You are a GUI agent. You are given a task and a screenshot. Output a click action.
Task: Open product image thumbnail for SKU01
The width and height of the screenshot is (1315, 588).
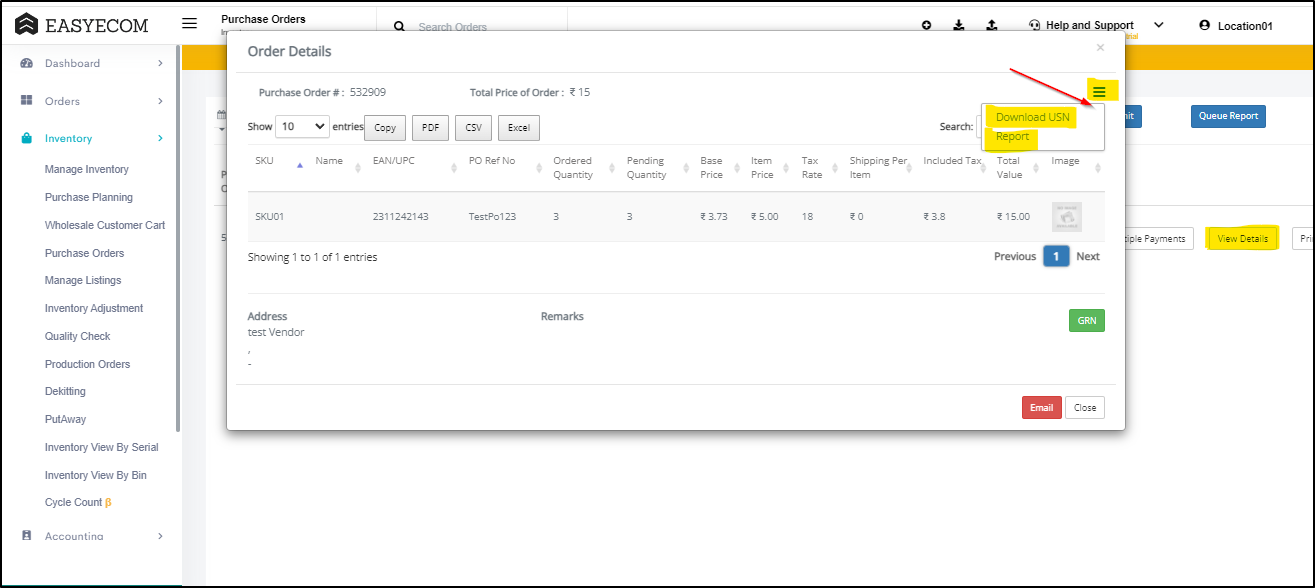click(x=1066, y=217)
